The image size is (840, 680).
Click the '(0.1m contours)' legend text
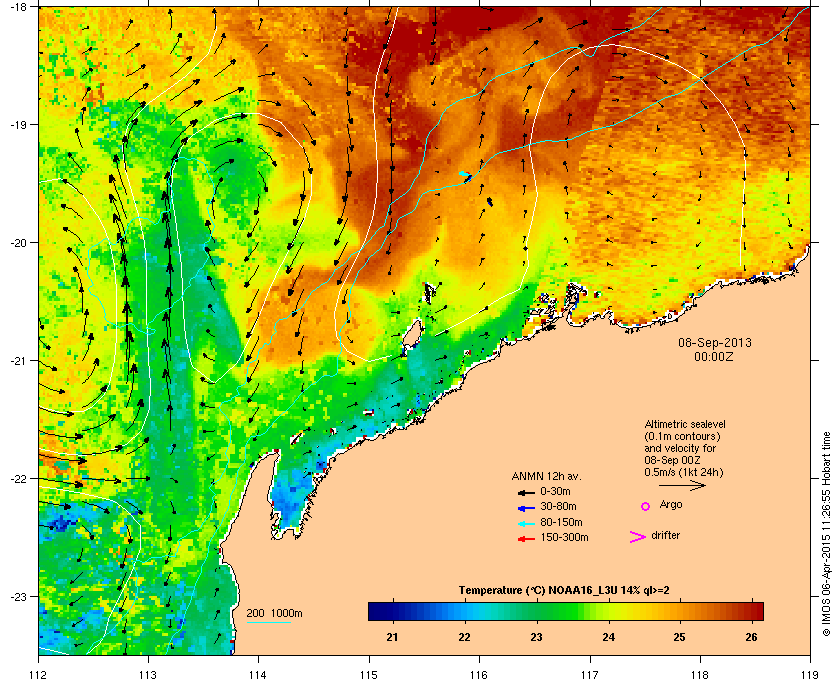682,436
